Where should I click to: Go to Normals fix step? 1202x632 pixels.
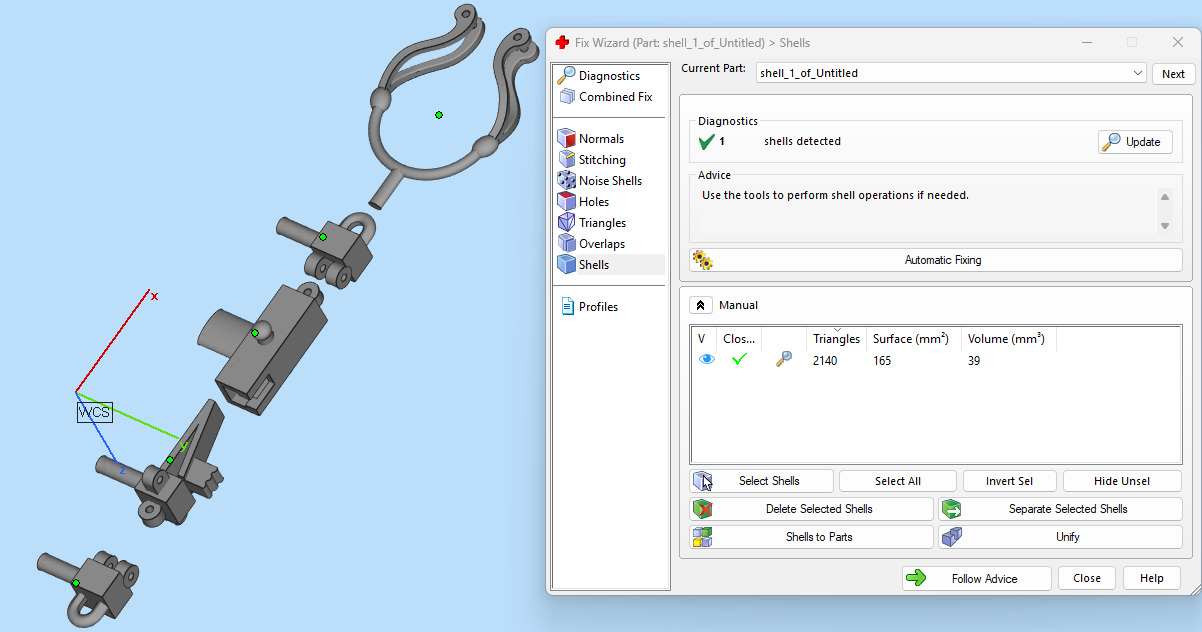pos(601,139)
